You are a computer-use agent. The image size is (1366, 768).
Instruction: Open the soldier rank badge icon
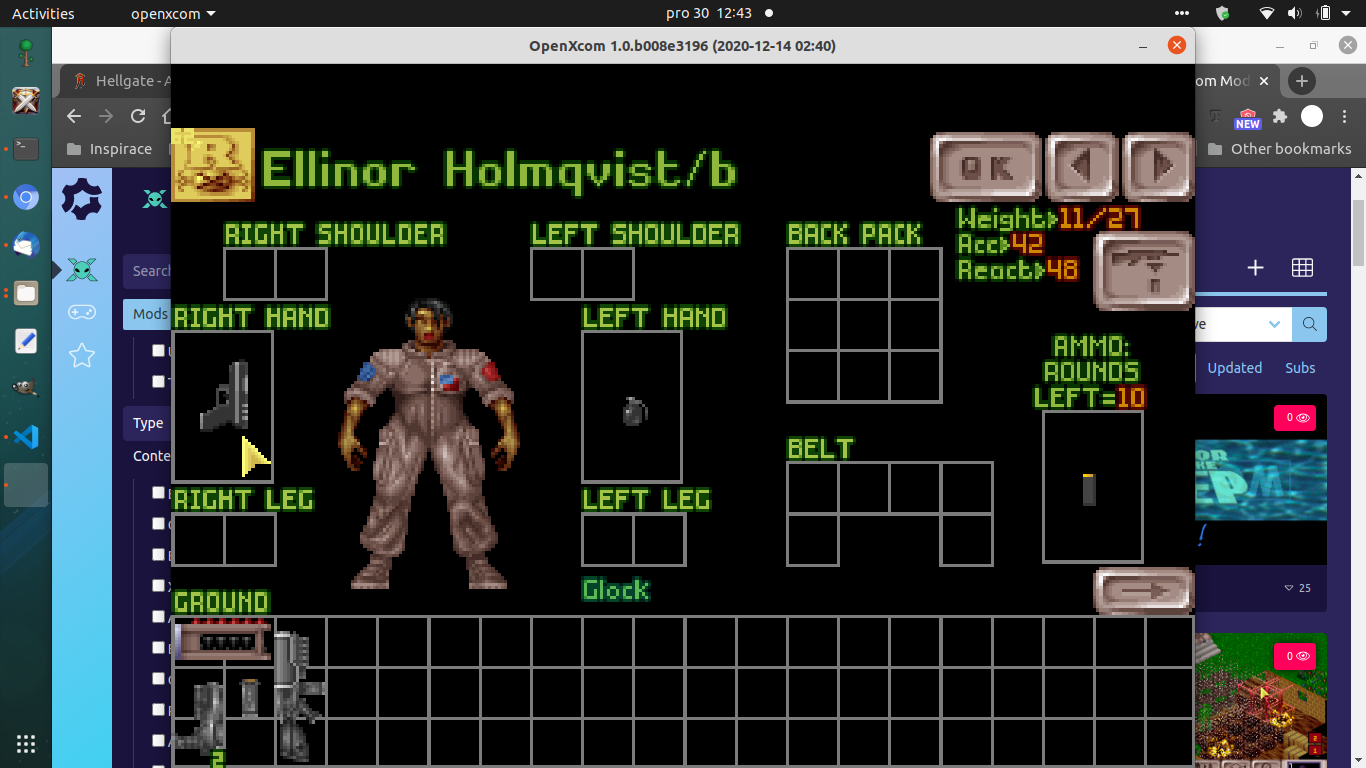point(213,165)
